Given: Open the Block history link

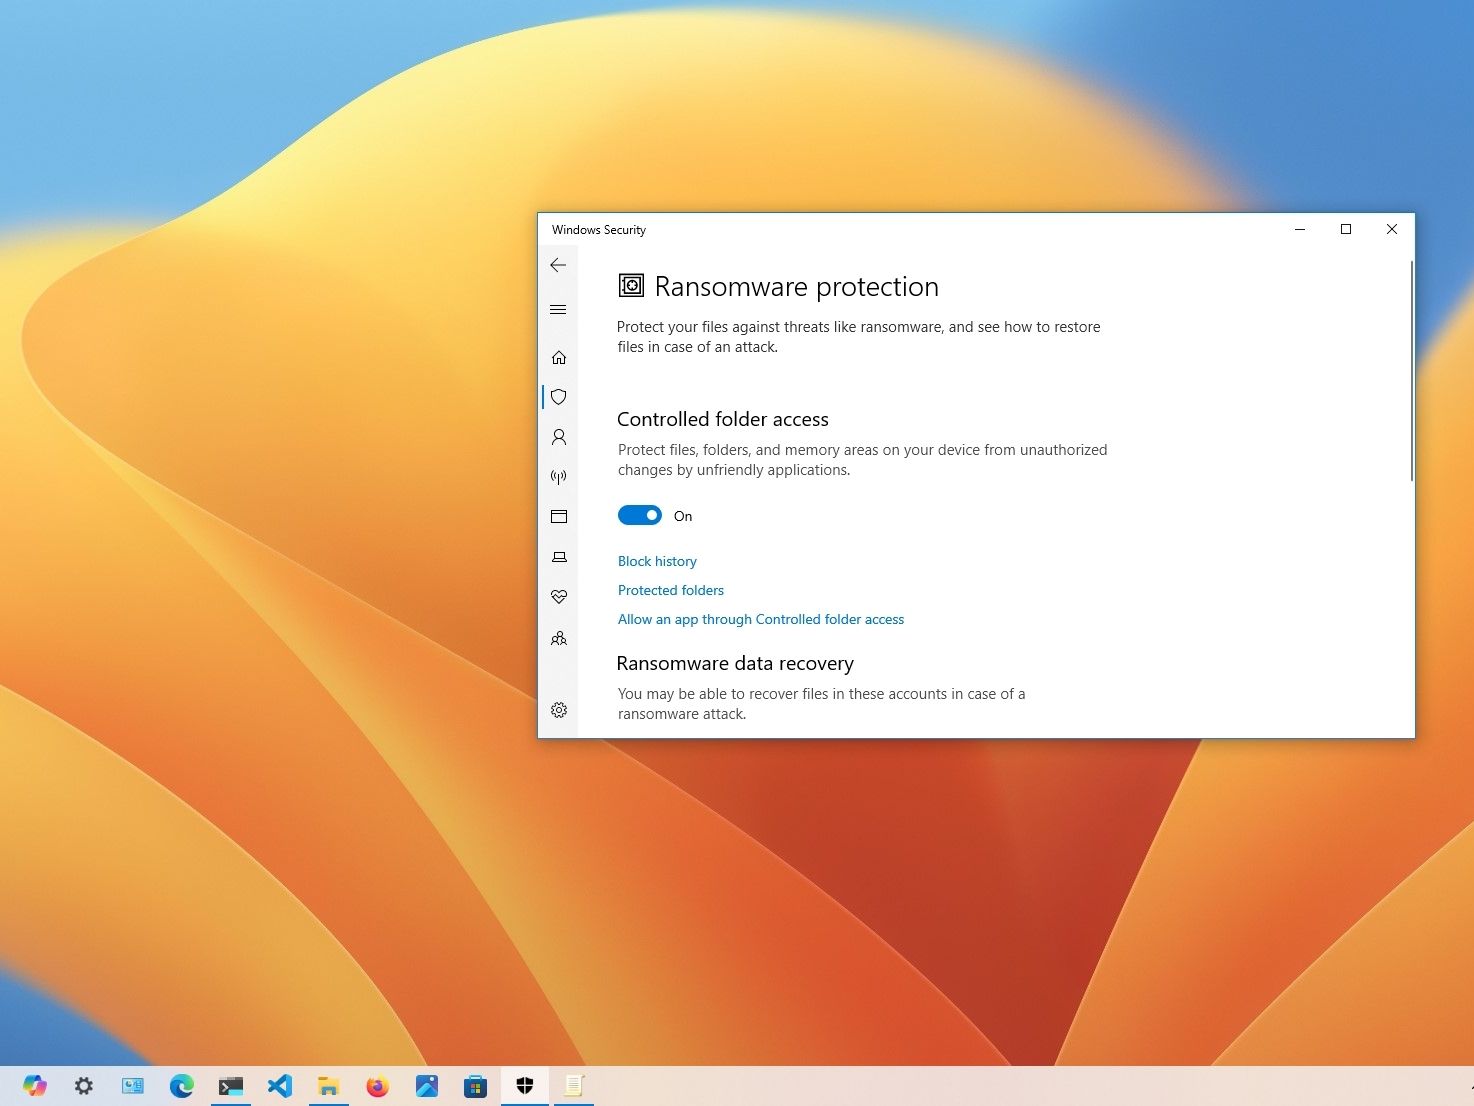Looking at the screenshot, I should 657,561.
